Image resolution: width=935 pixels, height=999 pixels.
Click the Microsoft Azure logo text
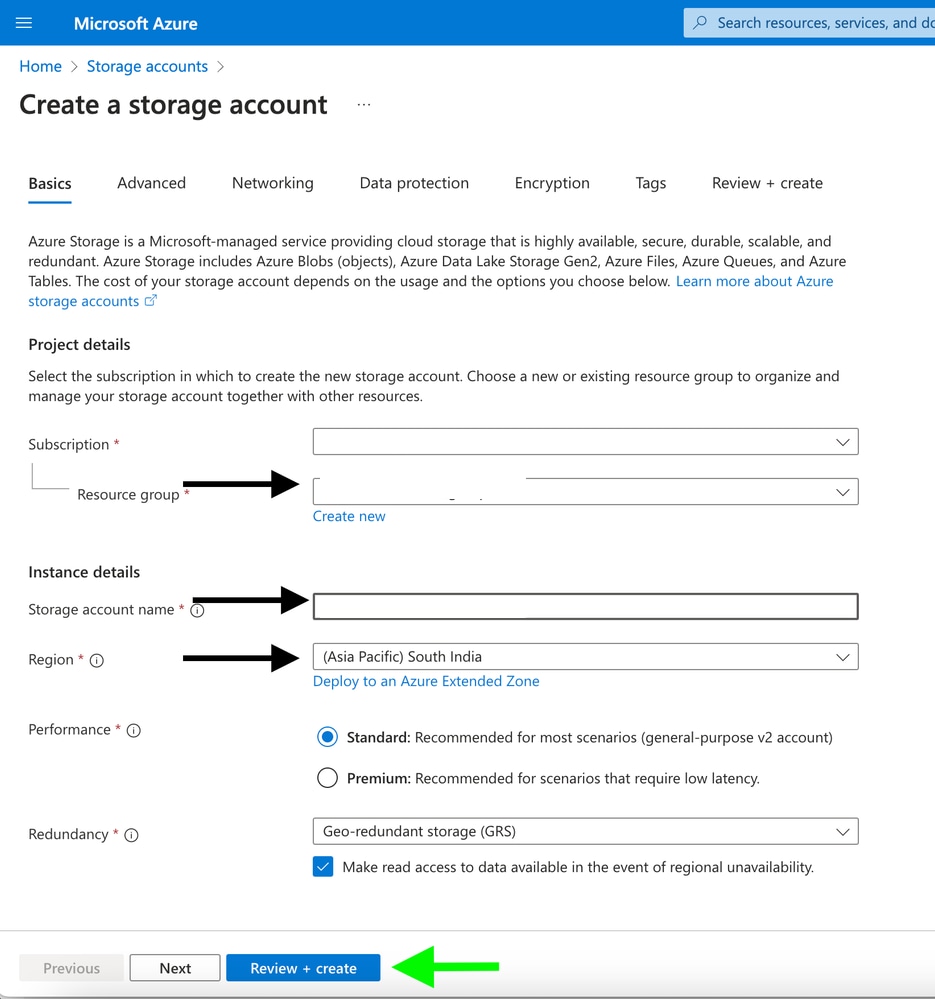click(x=136, y=24)
